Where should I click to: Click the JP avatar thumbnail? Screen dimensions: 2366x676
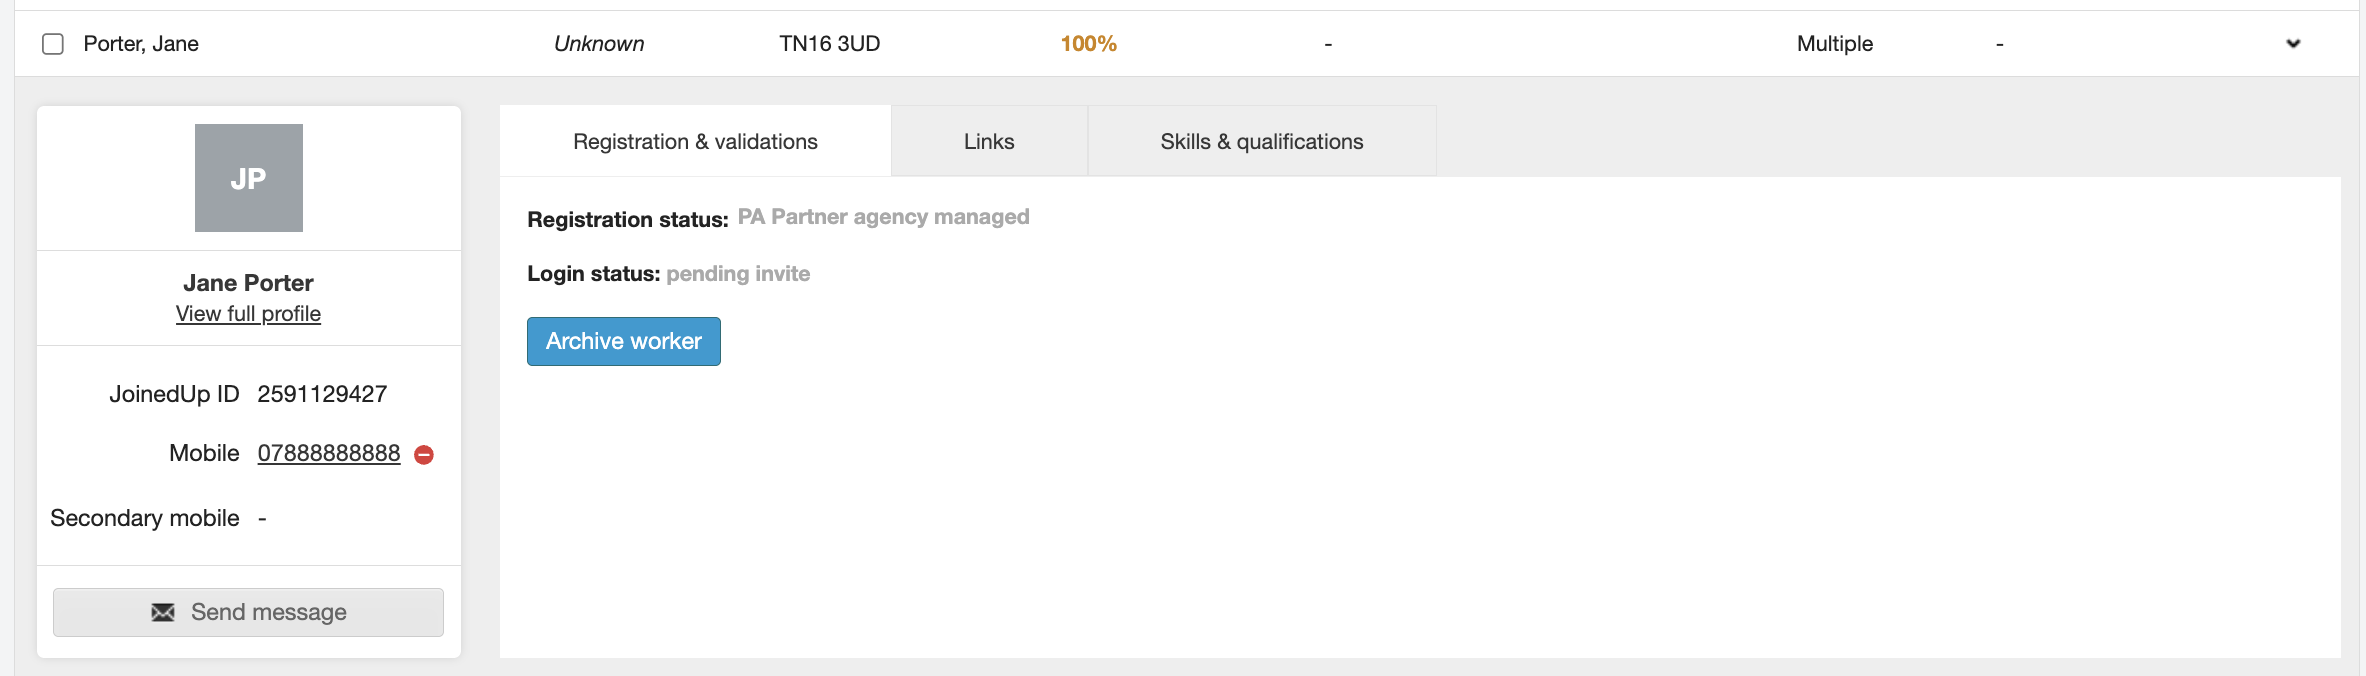(x=249, y=178)
